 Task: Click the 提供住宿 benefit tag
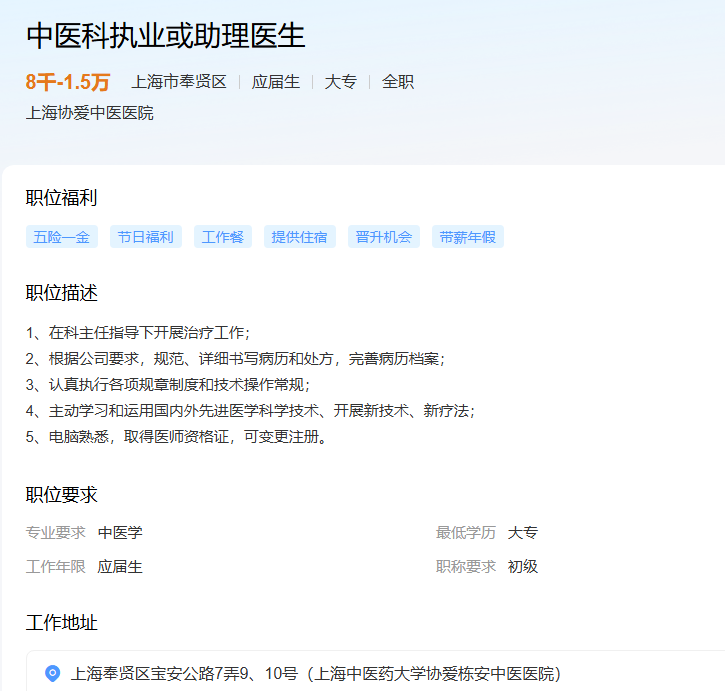pos(300,237)
